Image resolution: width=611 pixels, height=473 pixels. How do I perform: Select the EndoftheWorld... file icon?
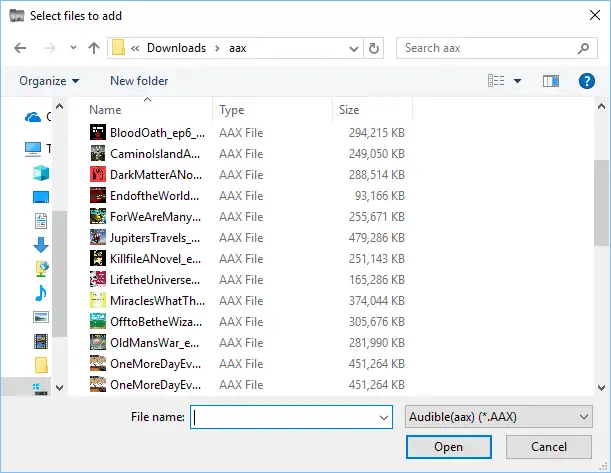97,196
